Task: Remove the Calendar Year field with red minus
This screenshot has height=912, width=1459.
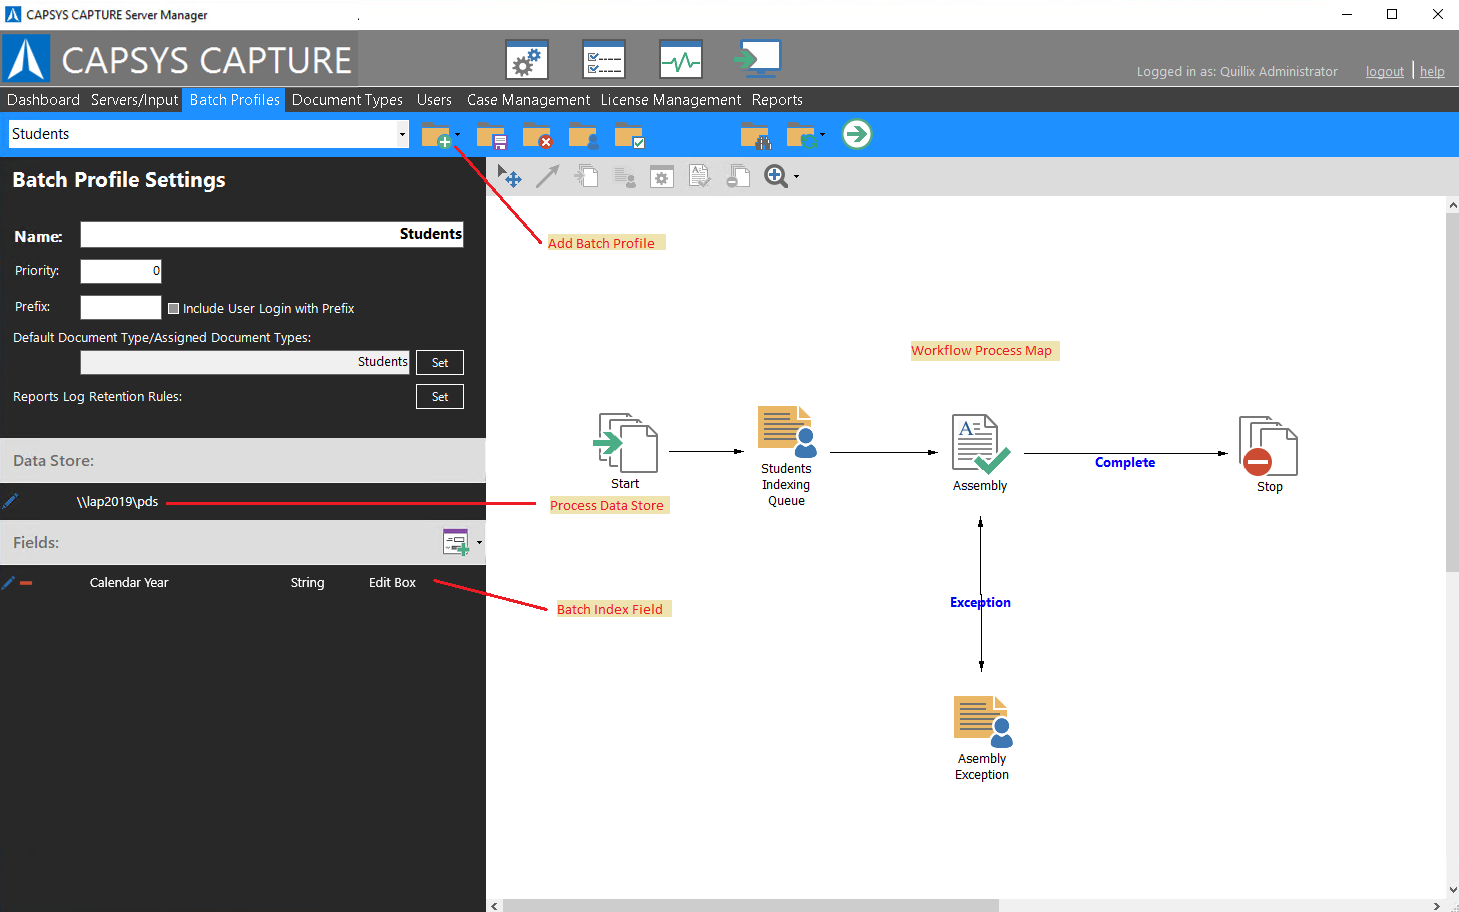Action: [x=26, y=583]
